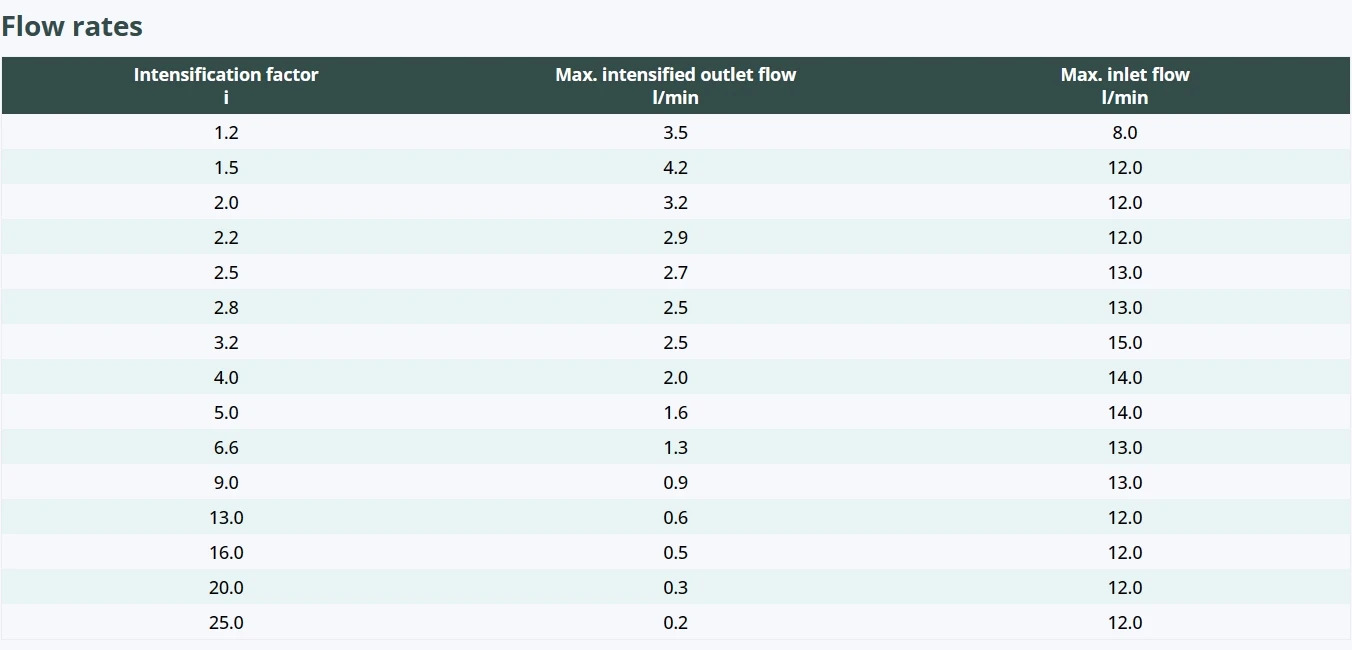Click the 0.6 outlet flow cell
1352x650 pixels.
[676, 518]
